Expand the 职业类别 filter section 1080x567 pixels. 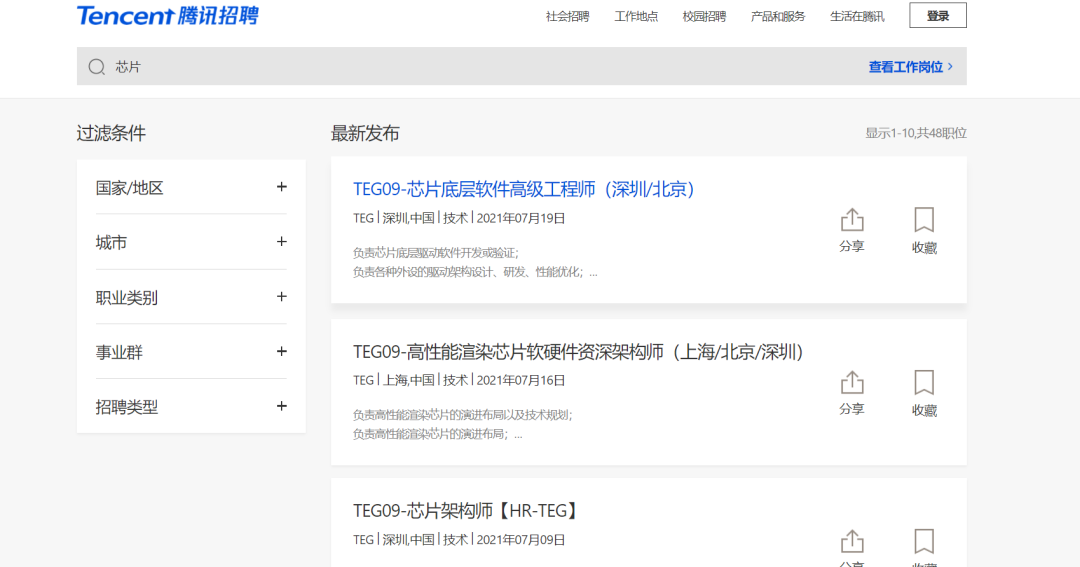click(281, 297)
